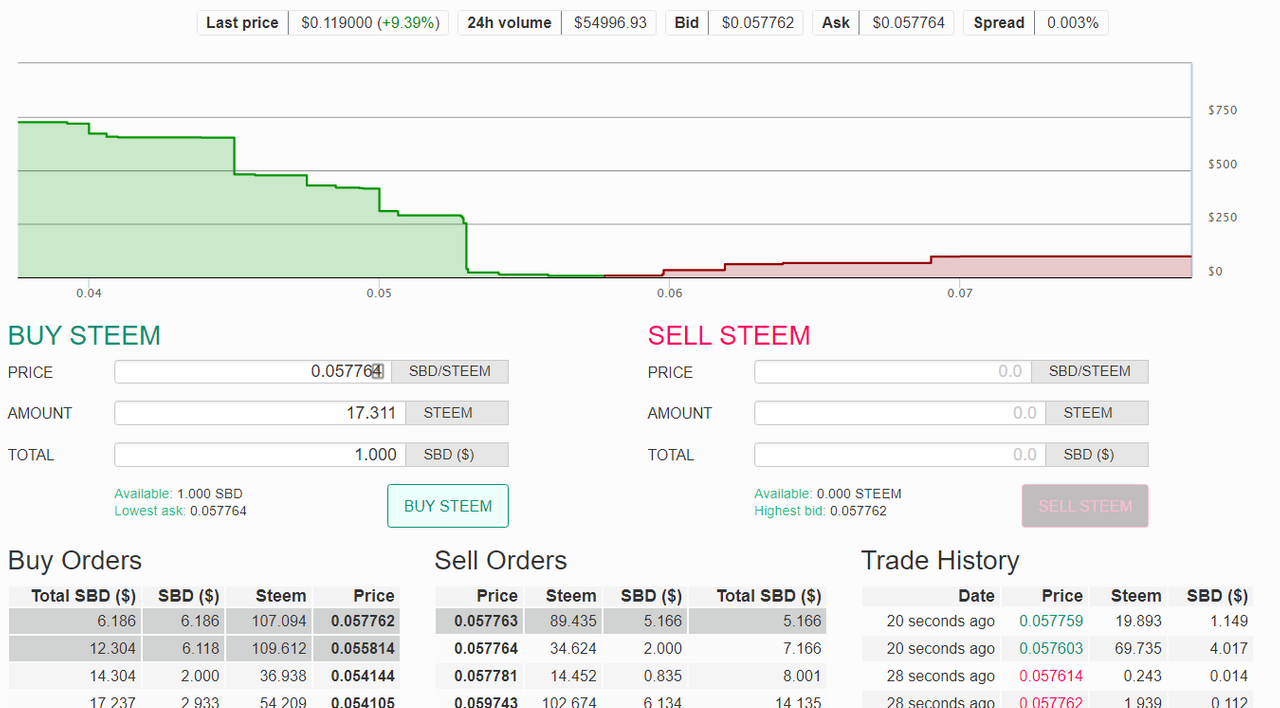Focus the Sell Steem AMOUNT input field
Screen dimensions: 1280x708
[x=900, y=413]
